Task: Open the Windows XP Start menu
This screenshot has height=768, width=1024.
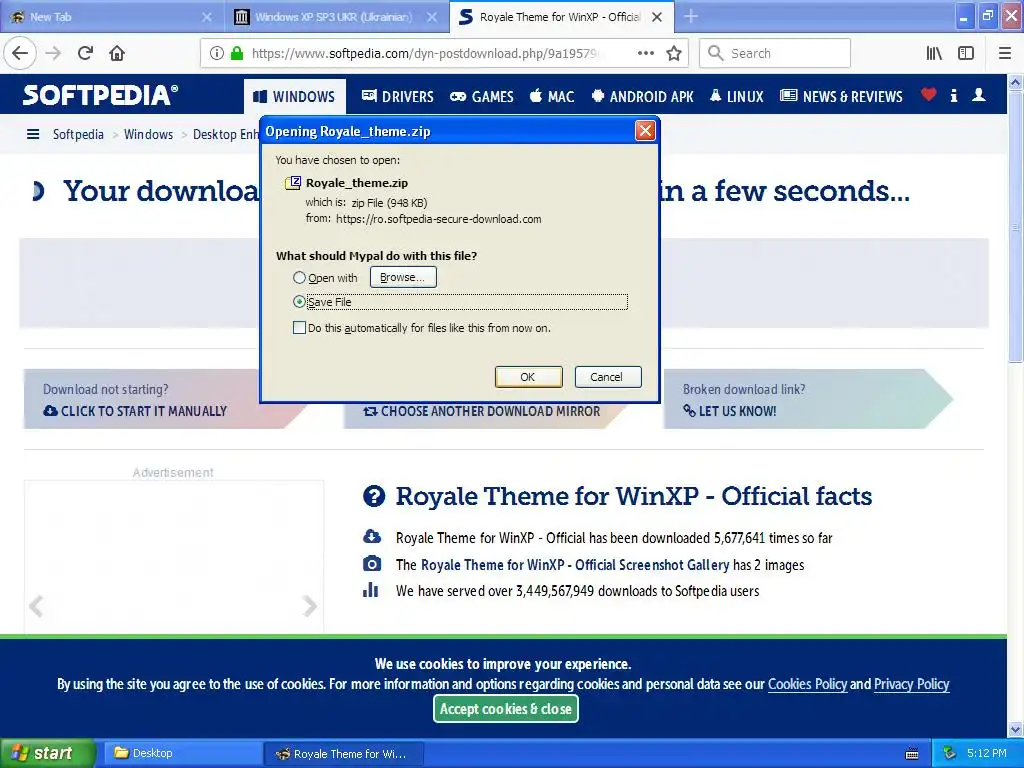Action: [x=47, y=754]
